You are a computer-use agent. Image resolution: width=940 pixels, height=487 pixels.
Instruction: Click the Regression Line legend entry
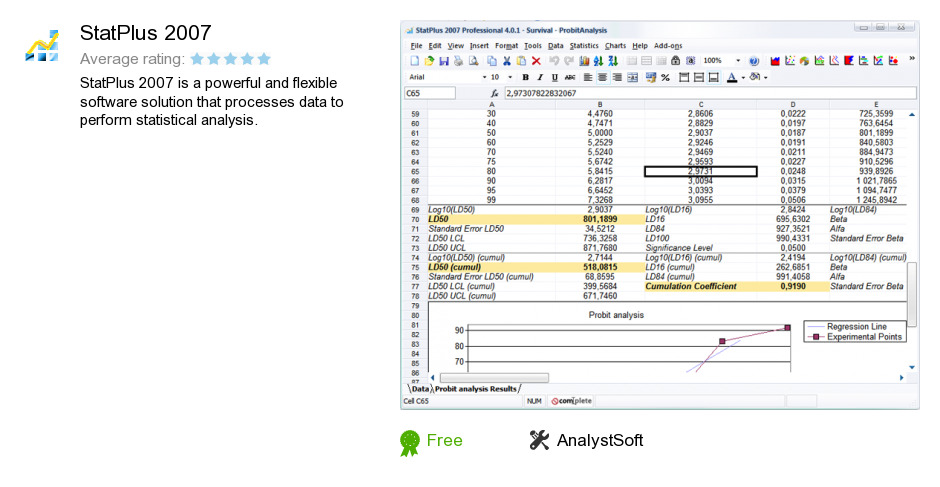pyautogui.click(x=856, y=327)
